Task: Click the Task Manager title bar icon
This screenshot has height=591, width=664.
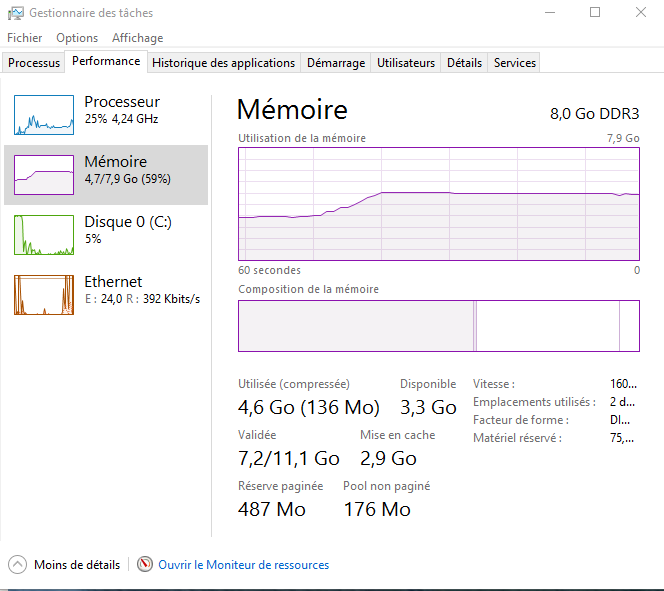Action: 16,13
